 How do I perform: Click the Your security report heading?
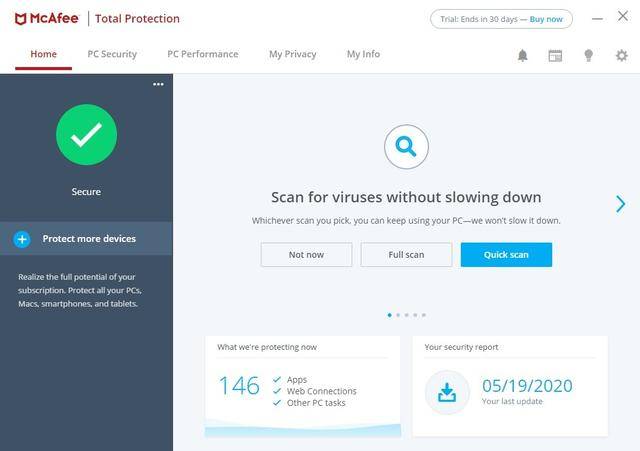coord(461,347)
